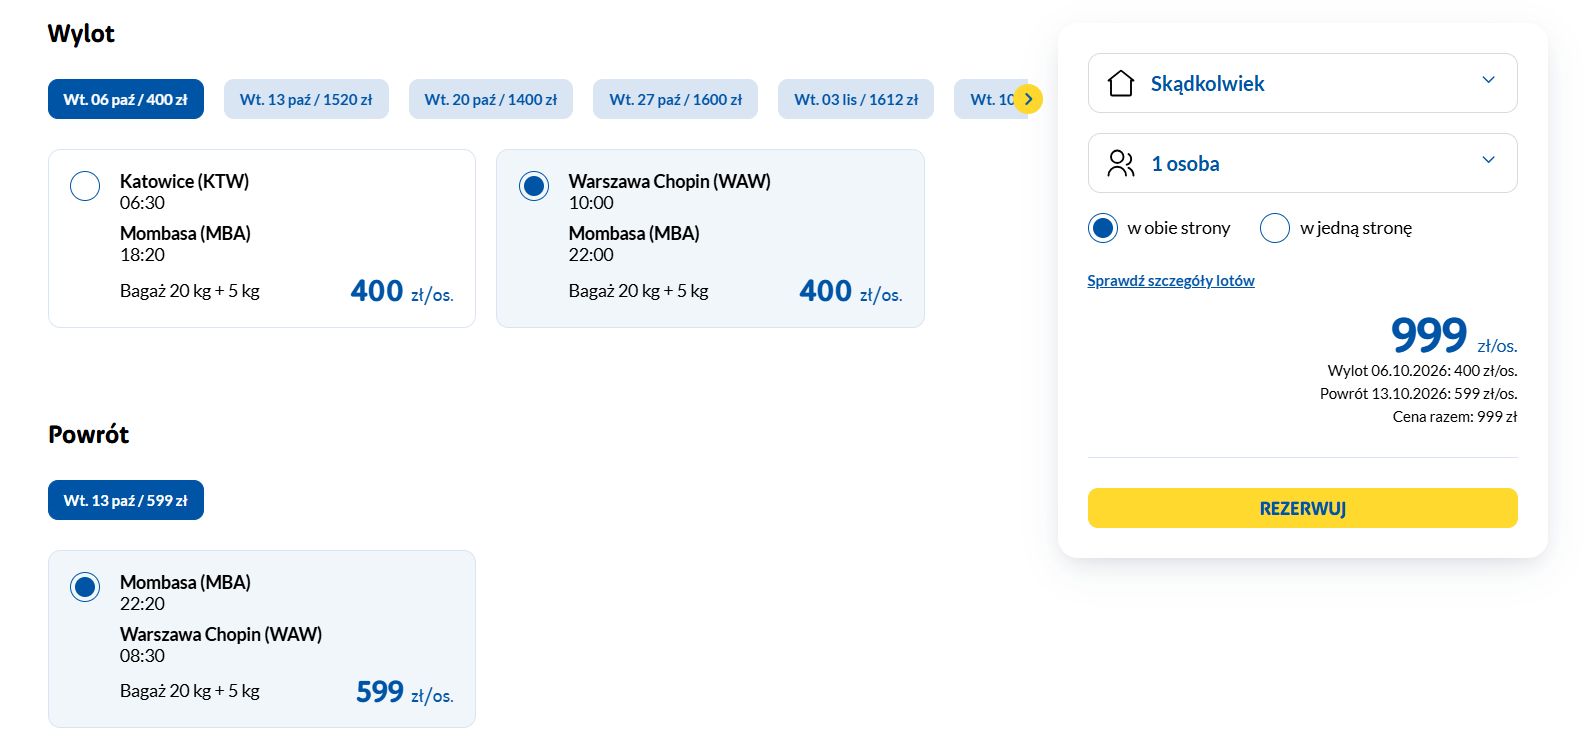The width and height of the screenshot is (1589, 745).
Task: Click the 'Cena razem: 999 zł' line
Action: tap(1455, 417)
